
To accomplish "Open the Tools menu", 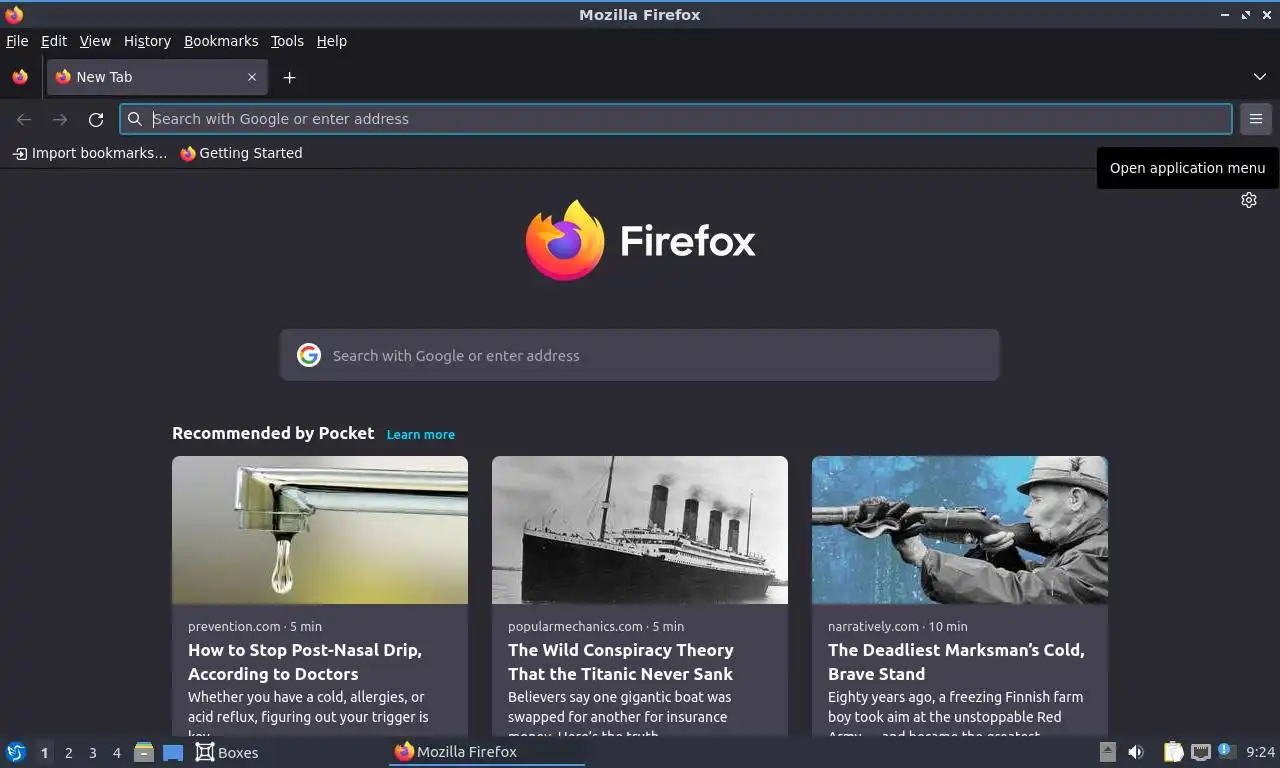I will click(287, 41).
